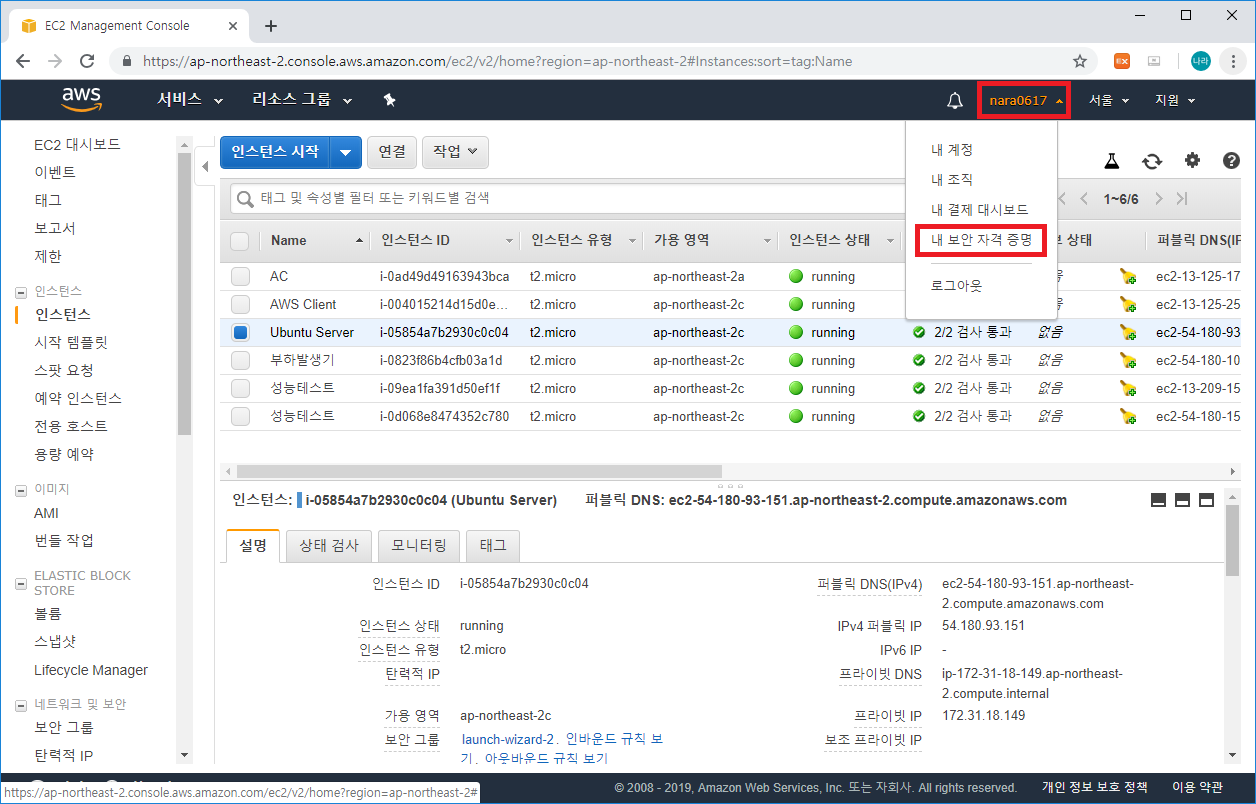
Task: Collapse the 인스턴스 sidebar section
Action: [21, 292]
